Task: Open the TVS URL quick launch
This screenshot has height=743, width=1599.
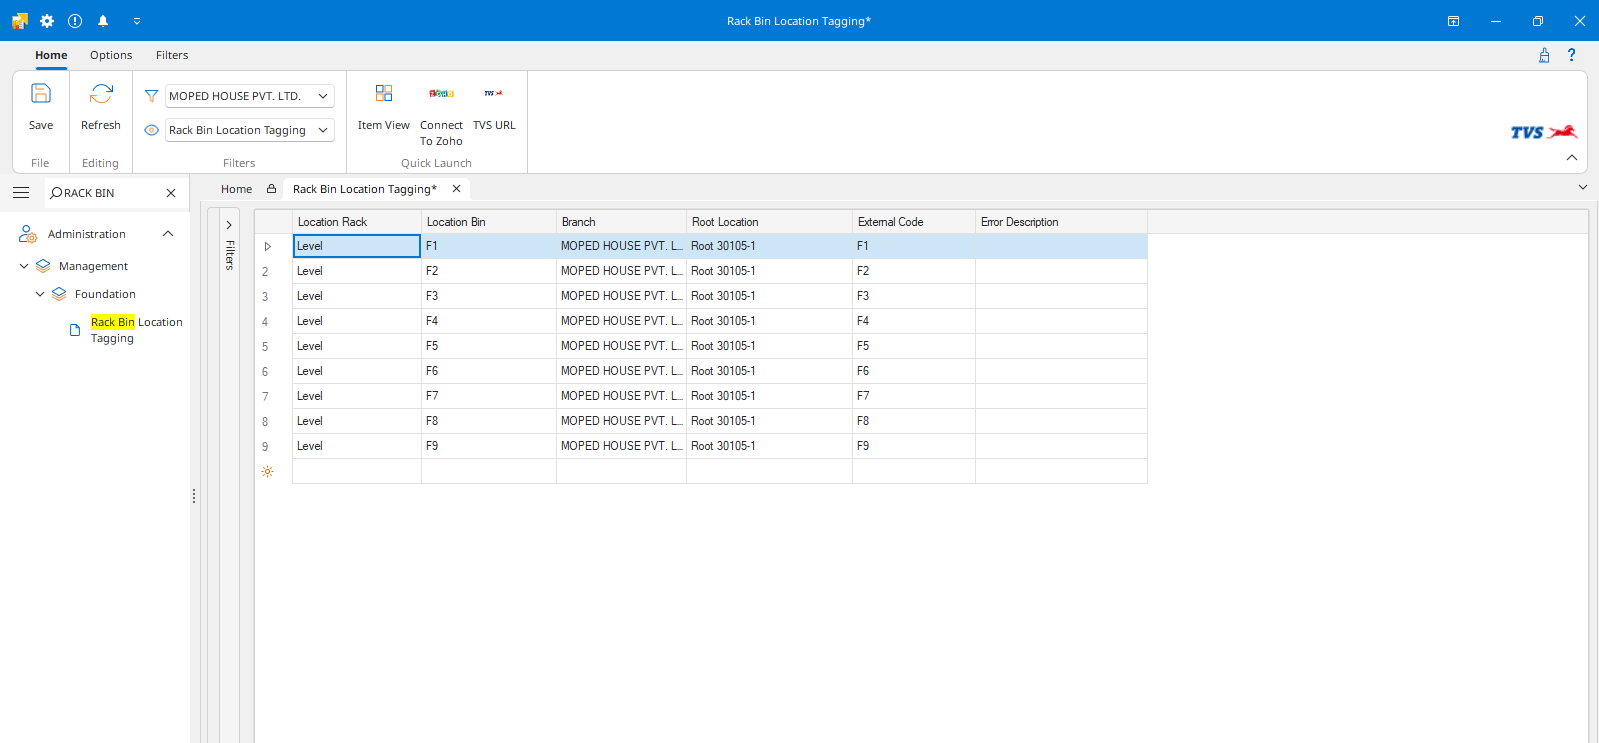Action: [x=494, y=95]
